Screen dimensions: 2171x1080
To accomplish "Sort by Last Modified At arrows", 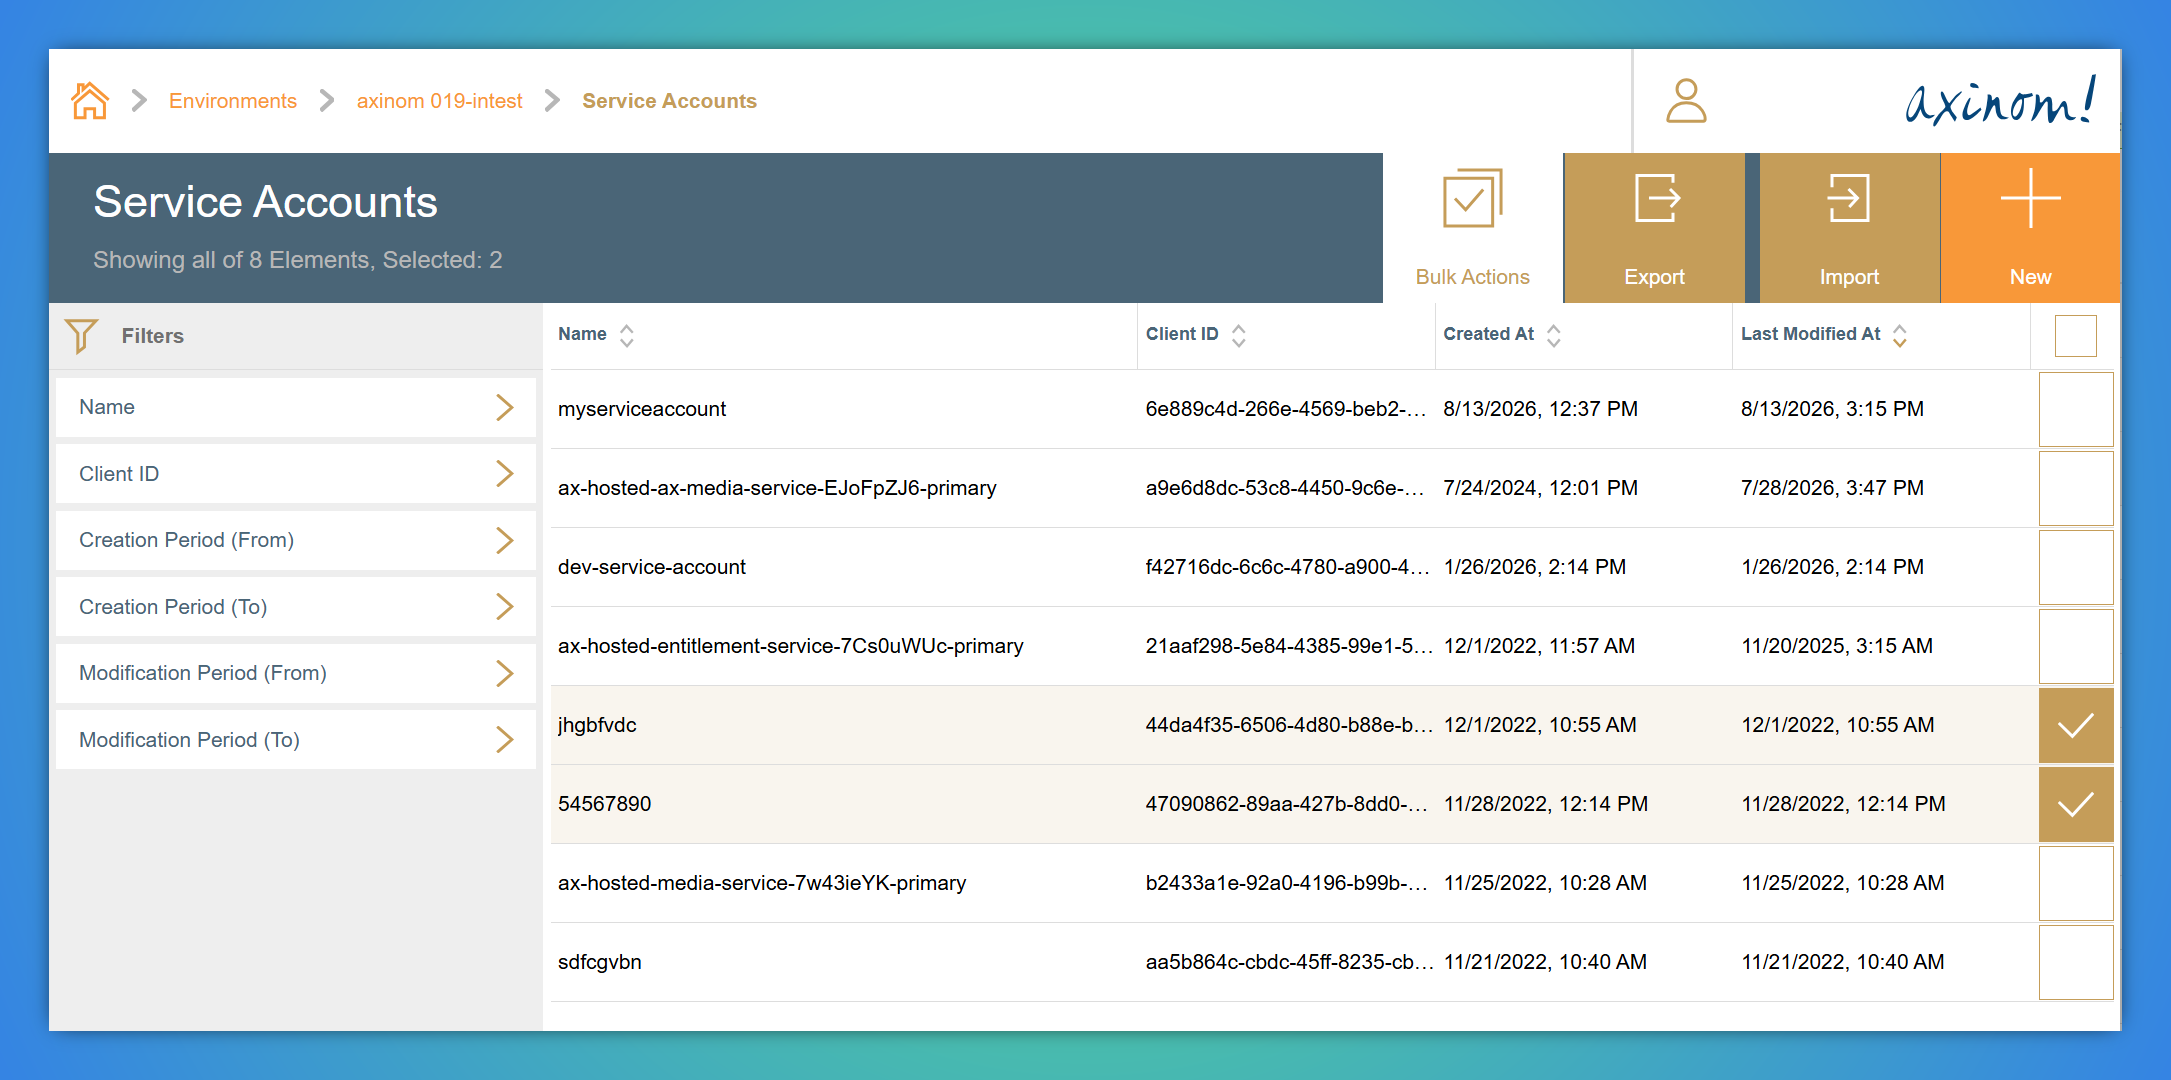I will (1900, 335).
